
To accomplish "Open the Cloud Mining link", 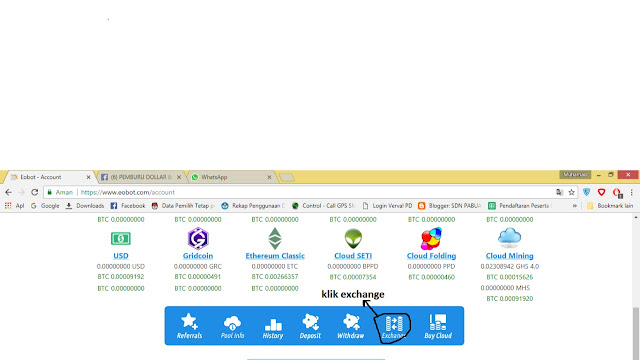I will tap(509, 256).
